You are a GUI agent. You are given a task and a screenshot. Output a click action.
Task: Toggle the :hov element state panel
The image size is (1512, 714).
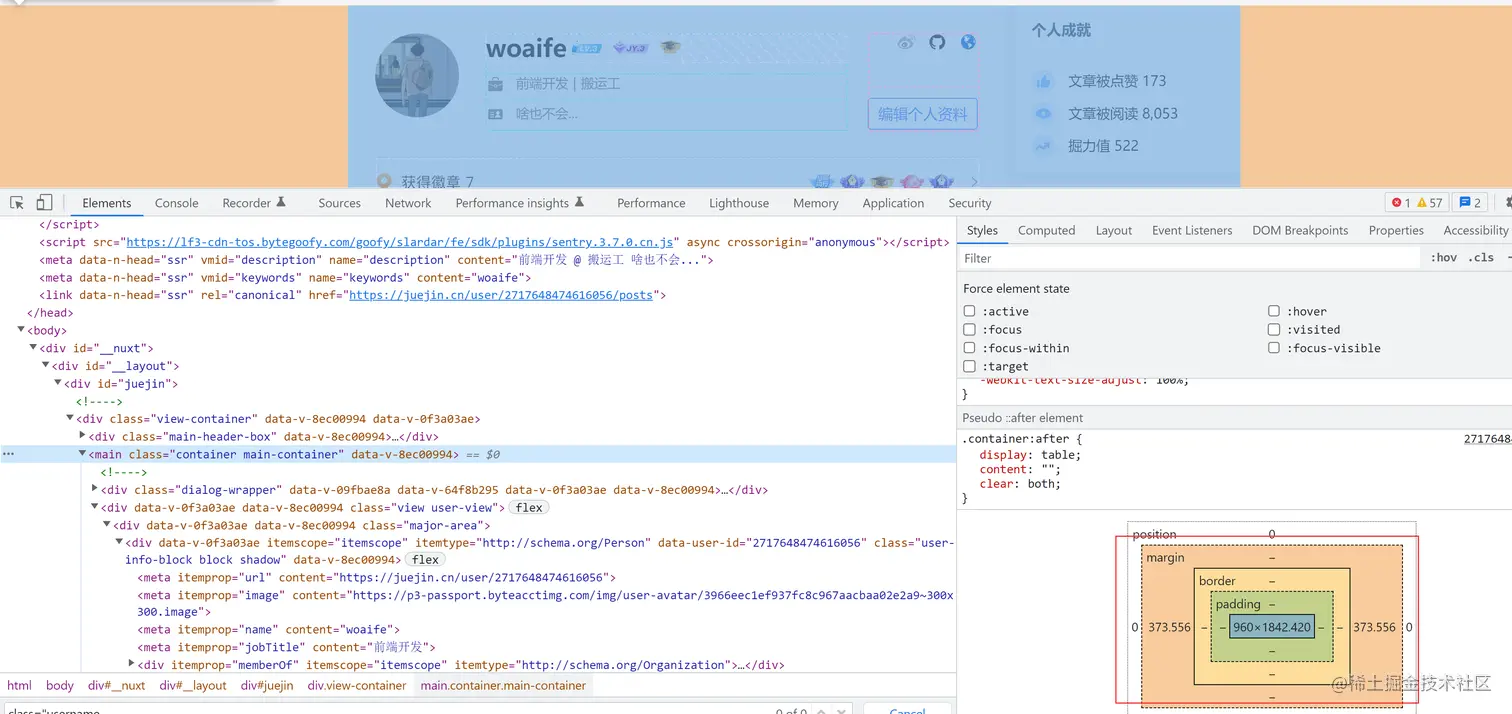(x=1444, y=257)
